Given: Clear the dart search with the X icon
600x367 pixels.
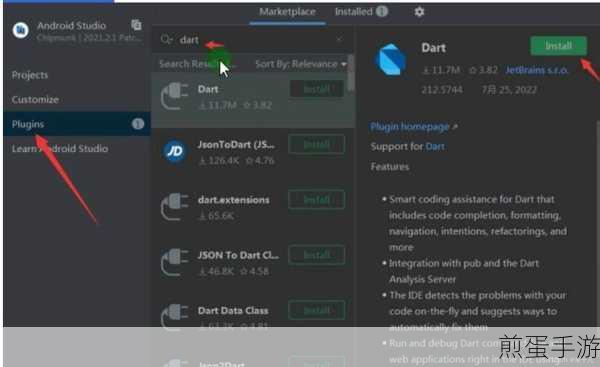Looking at the screenshot, I should coord(339,39).
